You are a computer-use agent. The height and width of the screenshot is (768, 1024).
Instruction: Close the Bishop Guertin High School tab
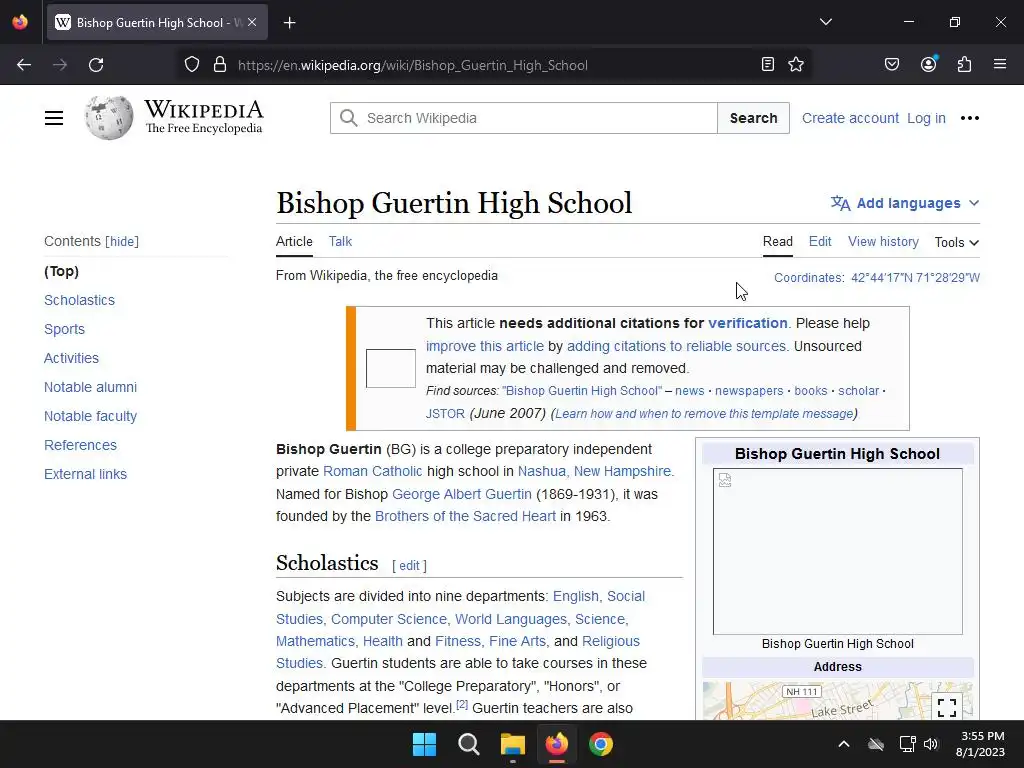pyautogui.click(x=252, y=22)
